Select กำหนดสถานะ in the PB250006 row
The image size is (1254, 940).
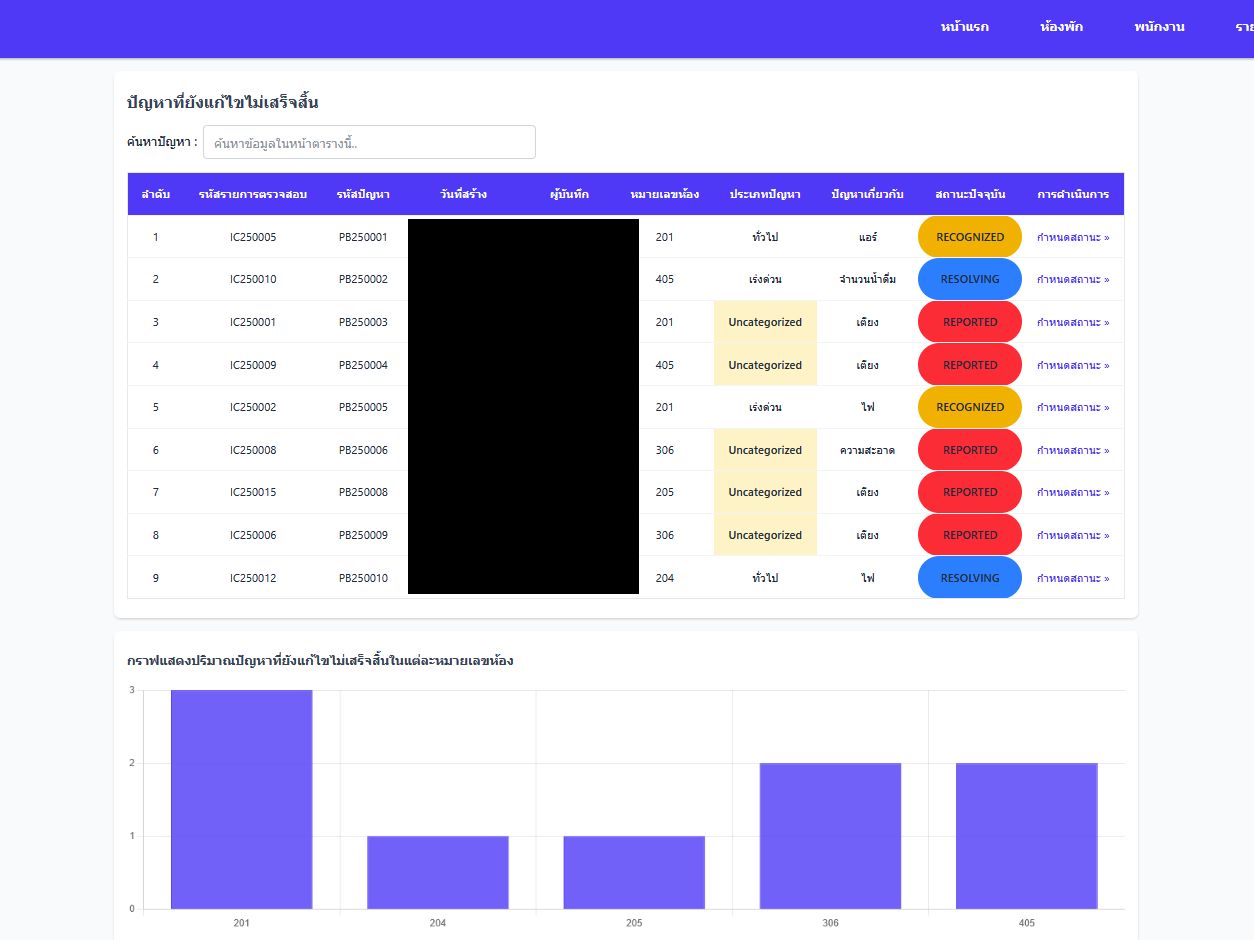(x=1072, y=450)
